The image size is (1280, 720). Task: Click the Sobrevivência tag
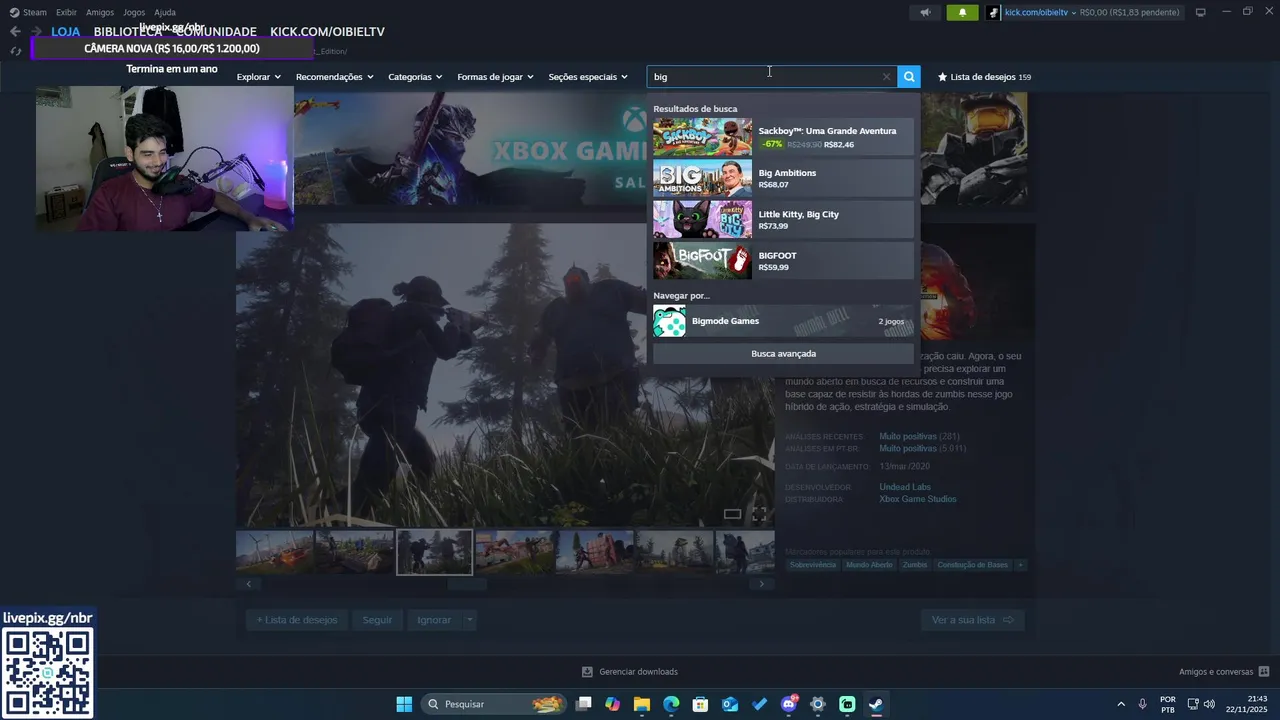click(812, 565)
